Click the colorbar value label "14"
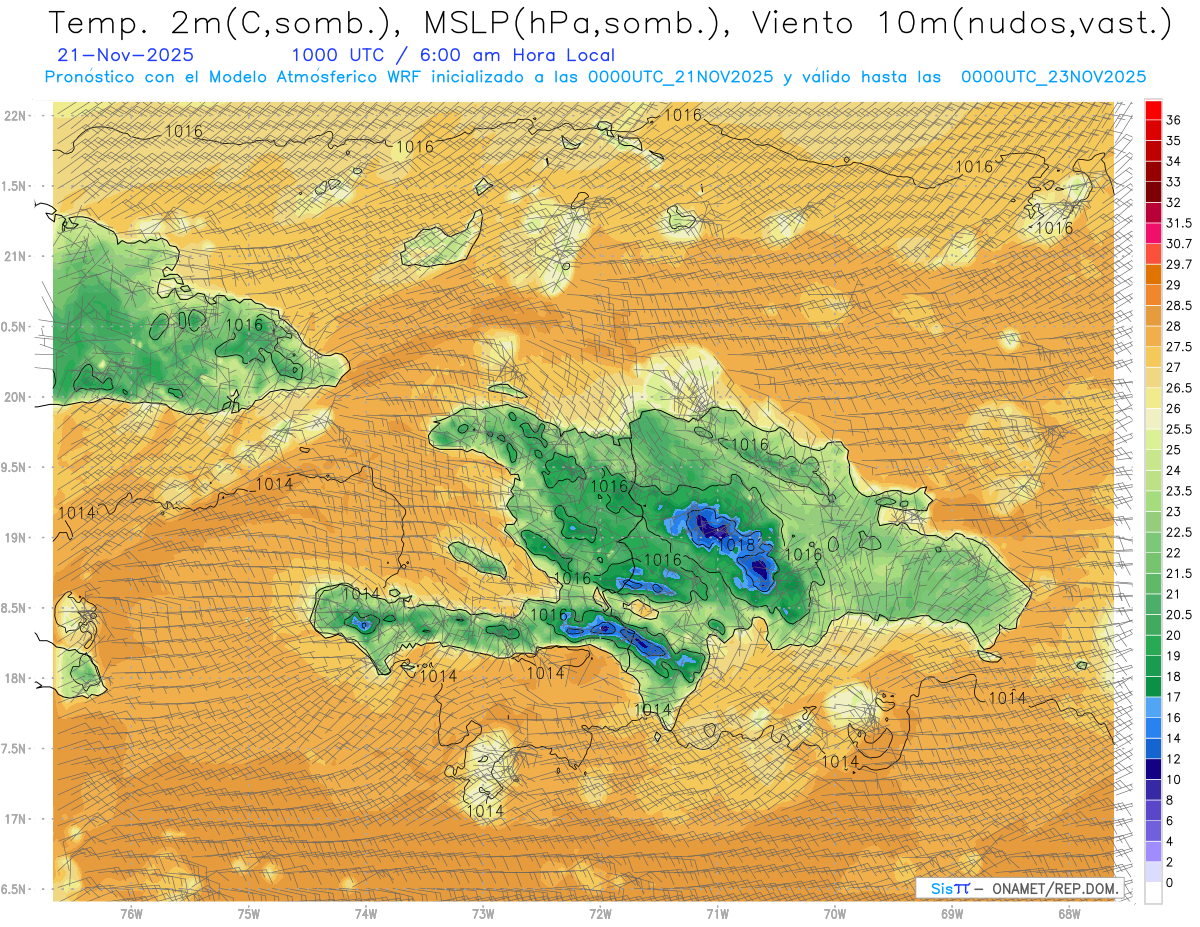The height and width of the screenshot is (927, 1200). click(x=1174, y=738)
